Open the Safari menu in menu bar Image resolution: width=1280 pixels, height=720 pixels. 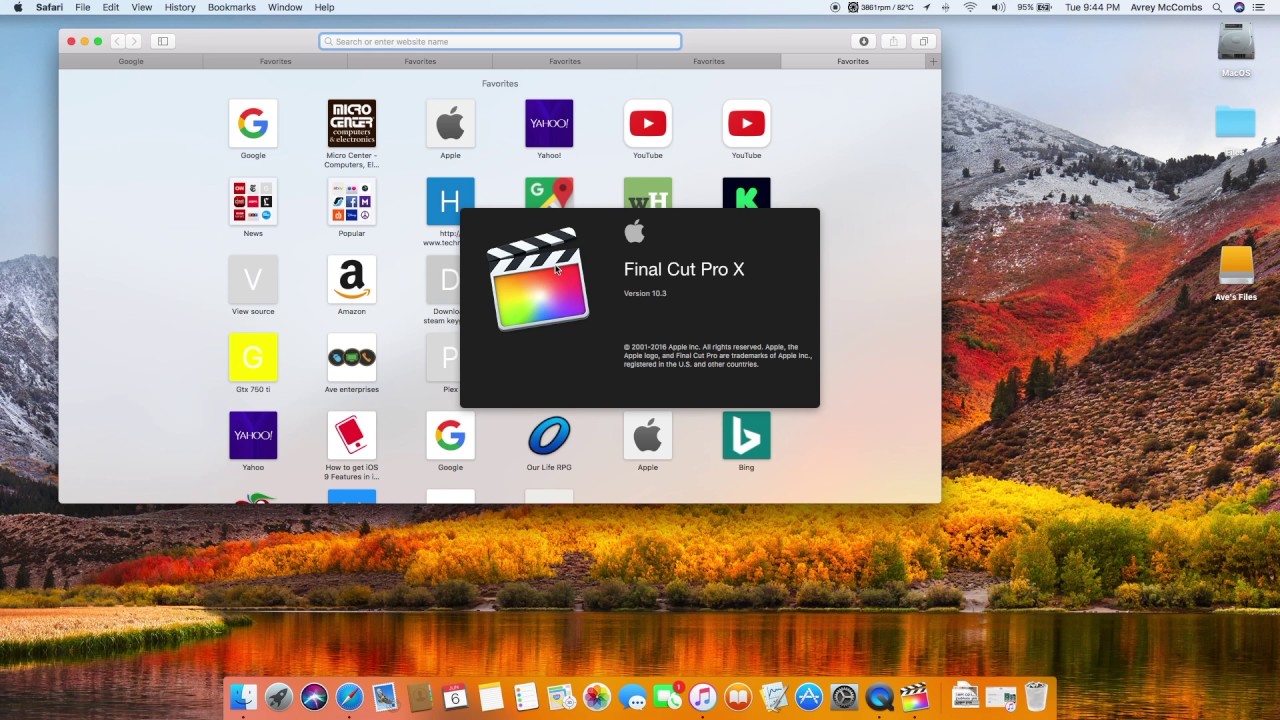click(x=49, y=7)
